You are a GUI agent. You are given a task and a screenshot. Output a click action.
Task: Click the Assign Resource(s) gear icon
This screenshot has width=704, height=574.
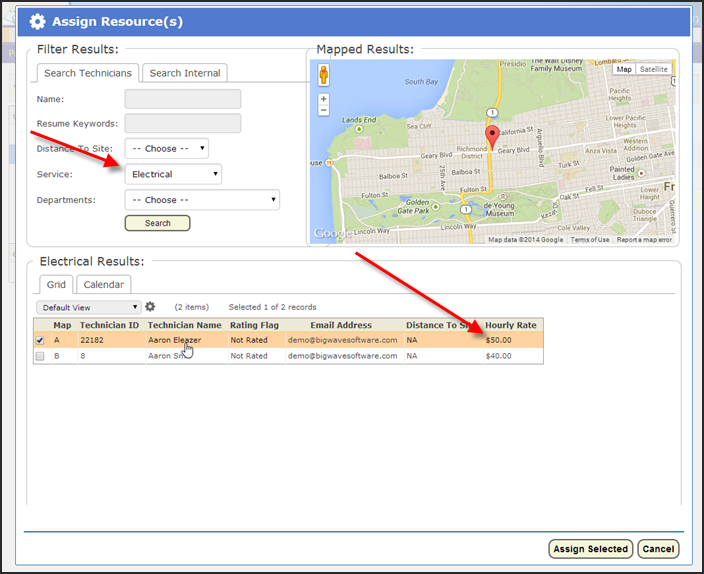tap(37, 22)
